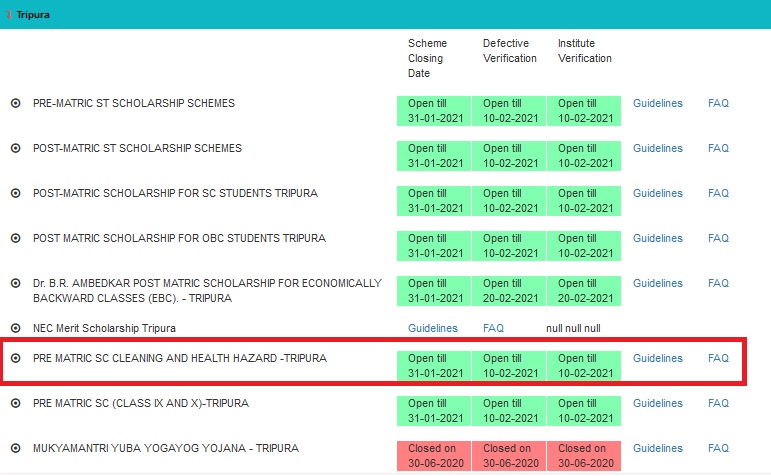Click the POST MATRIC SCHOLARSHIP FOR OBC STUDENTS title
771x476 pixels.
coord(179,238)
